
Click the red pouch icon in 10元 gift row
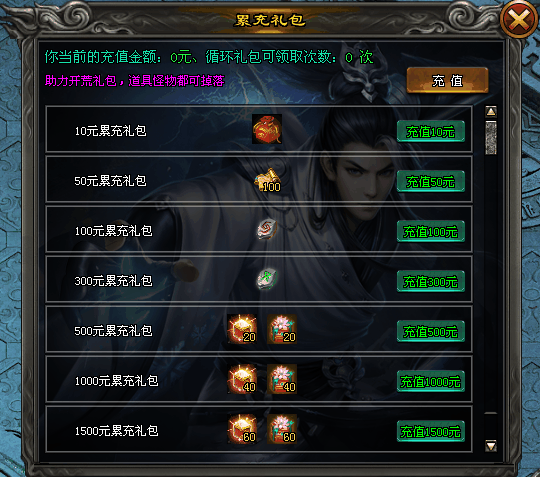click(267, 129)
